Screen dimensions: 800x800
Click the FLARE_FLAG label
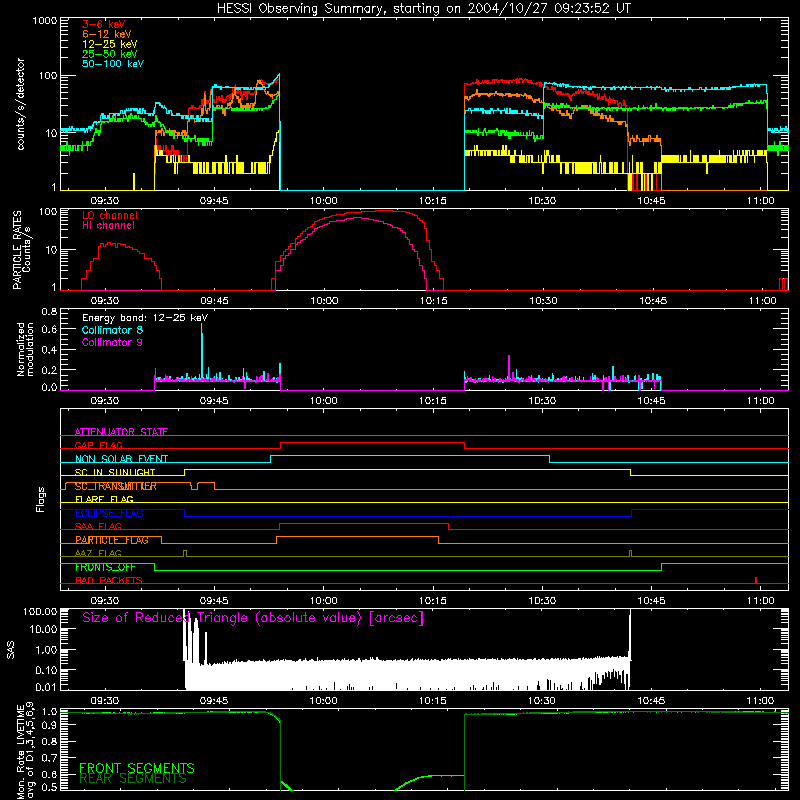tap(104, 499)
